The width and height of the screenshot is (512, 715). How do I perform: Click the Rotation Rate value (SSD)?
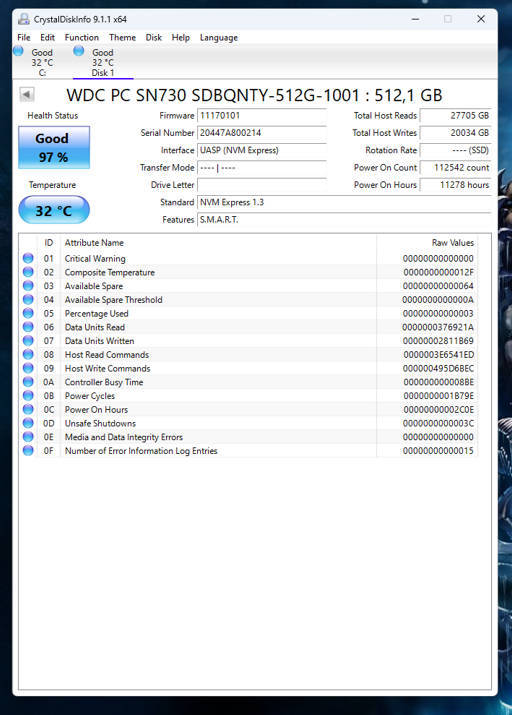pyautogui.click(x=455, y=150)
